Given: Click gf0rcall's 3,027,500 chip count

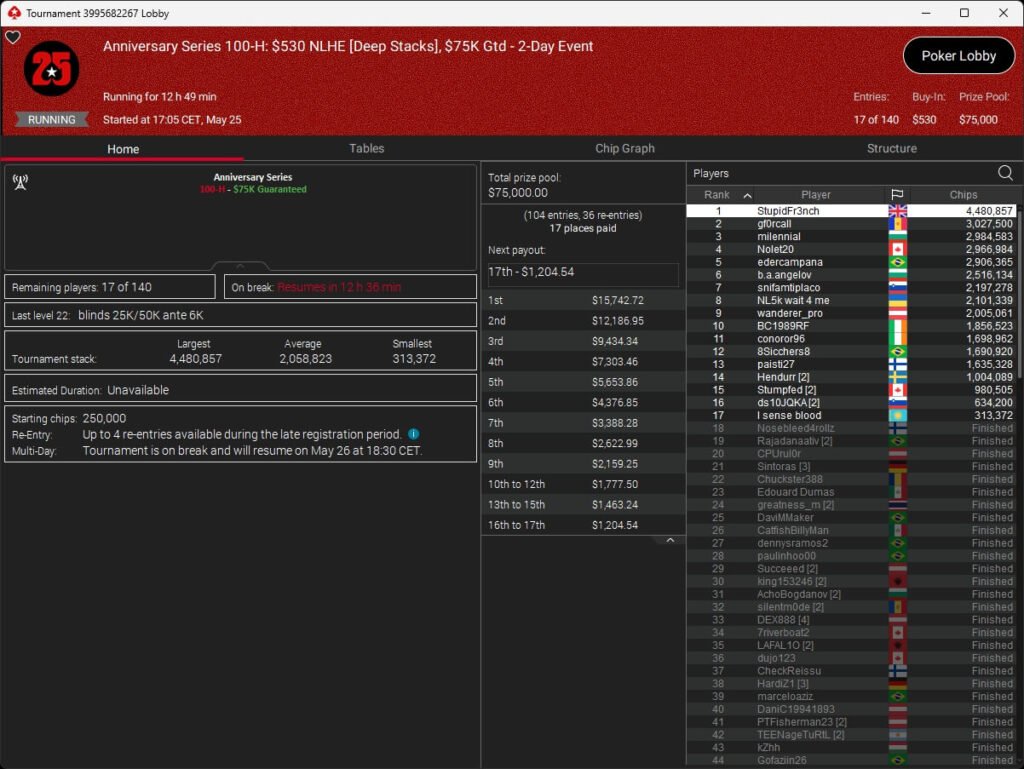Looking at the screenshot, I should tap(989, 224).
